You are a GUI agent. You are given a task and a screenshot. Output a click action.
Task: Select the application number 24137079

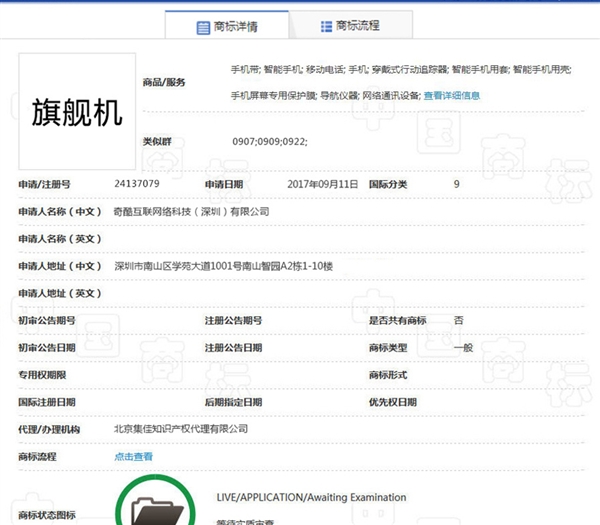tap(138, 184)
